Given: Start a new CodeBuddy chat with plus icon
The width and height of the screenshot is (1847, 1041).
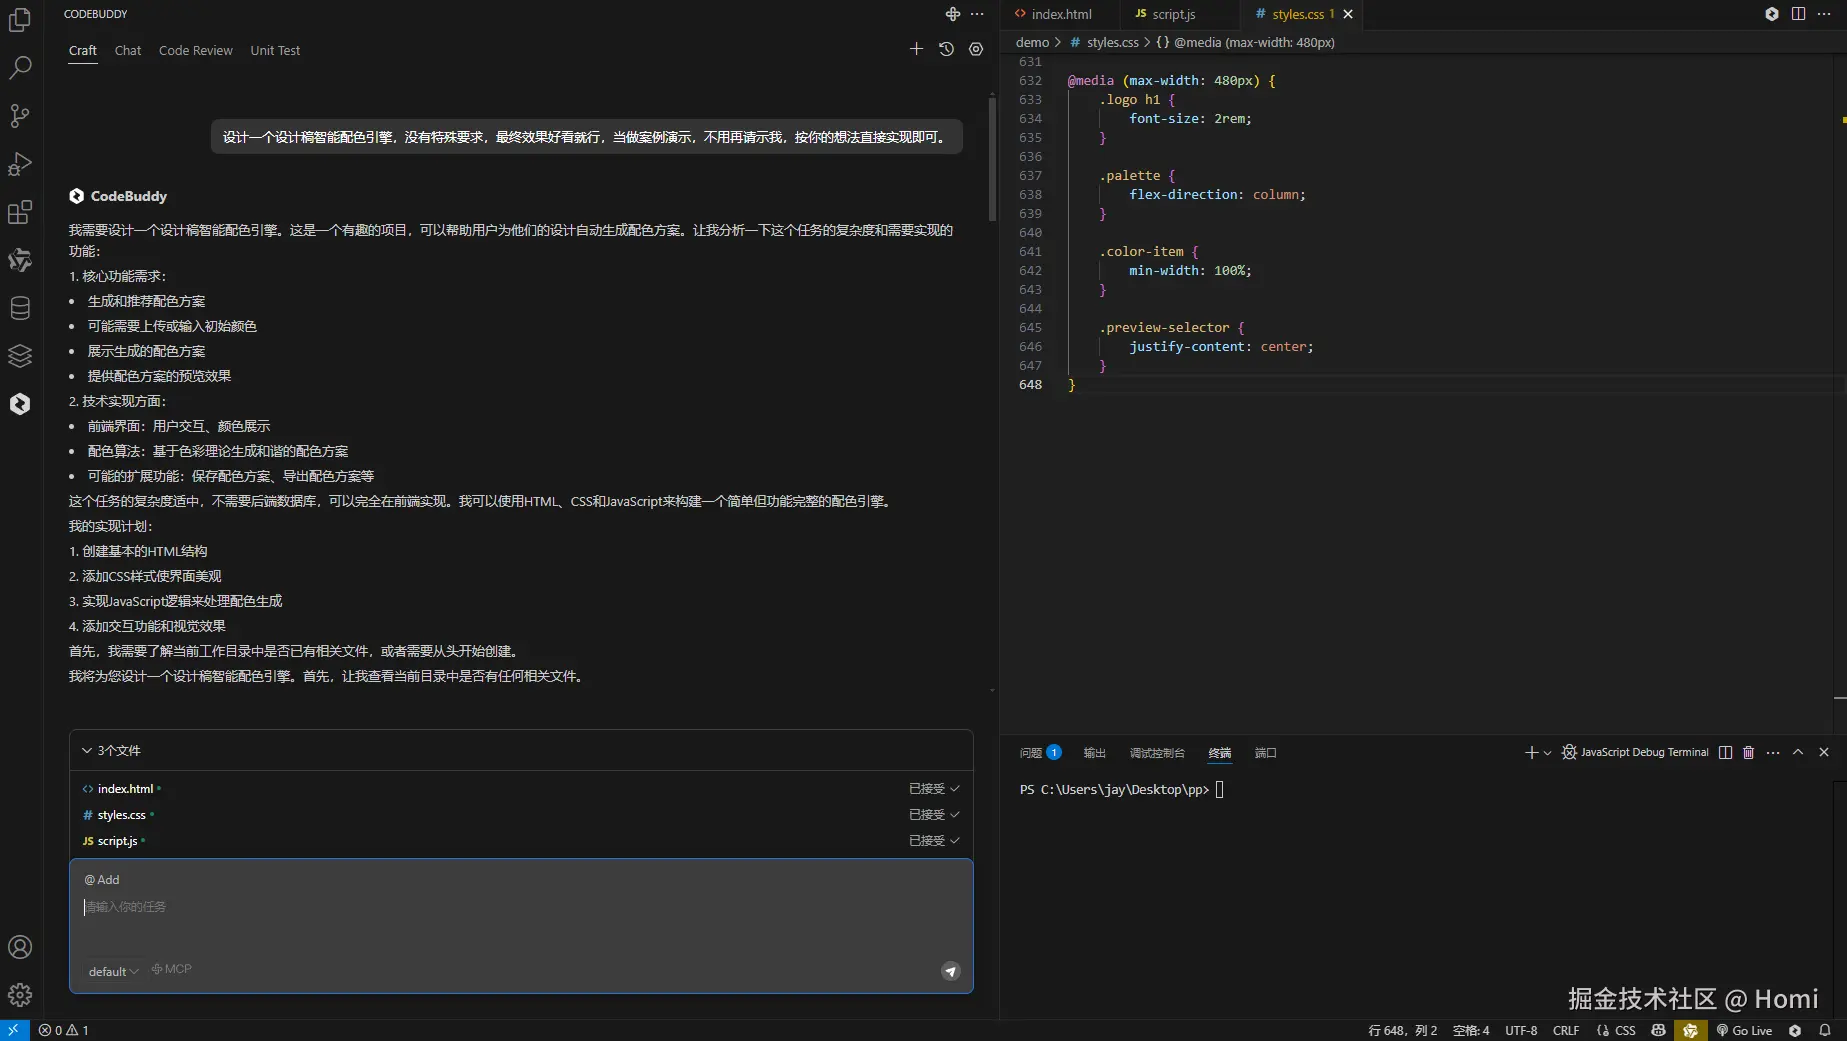Looking at the screenshot, I should point(915,48).
